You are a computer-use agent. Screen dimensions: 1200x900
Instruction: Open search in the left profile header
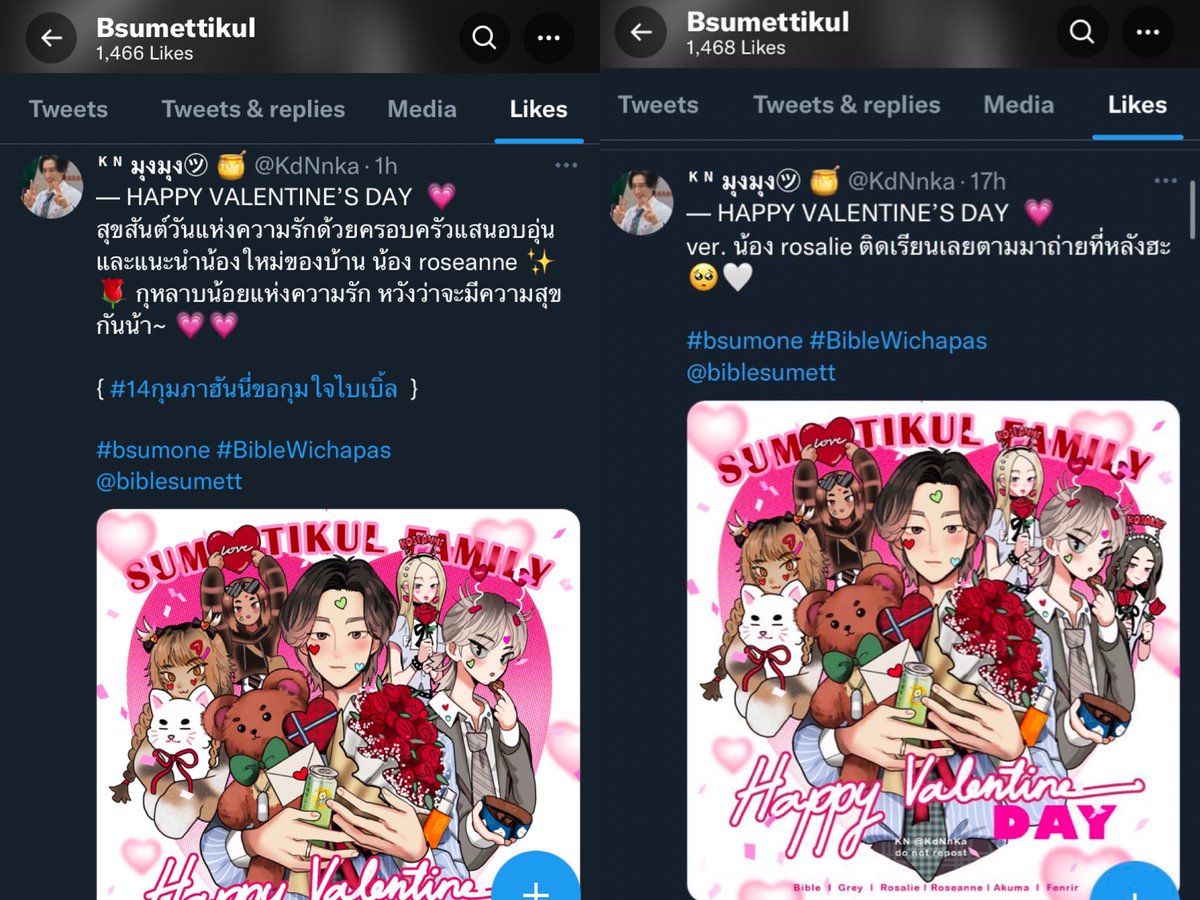click(x=484, y=38)
